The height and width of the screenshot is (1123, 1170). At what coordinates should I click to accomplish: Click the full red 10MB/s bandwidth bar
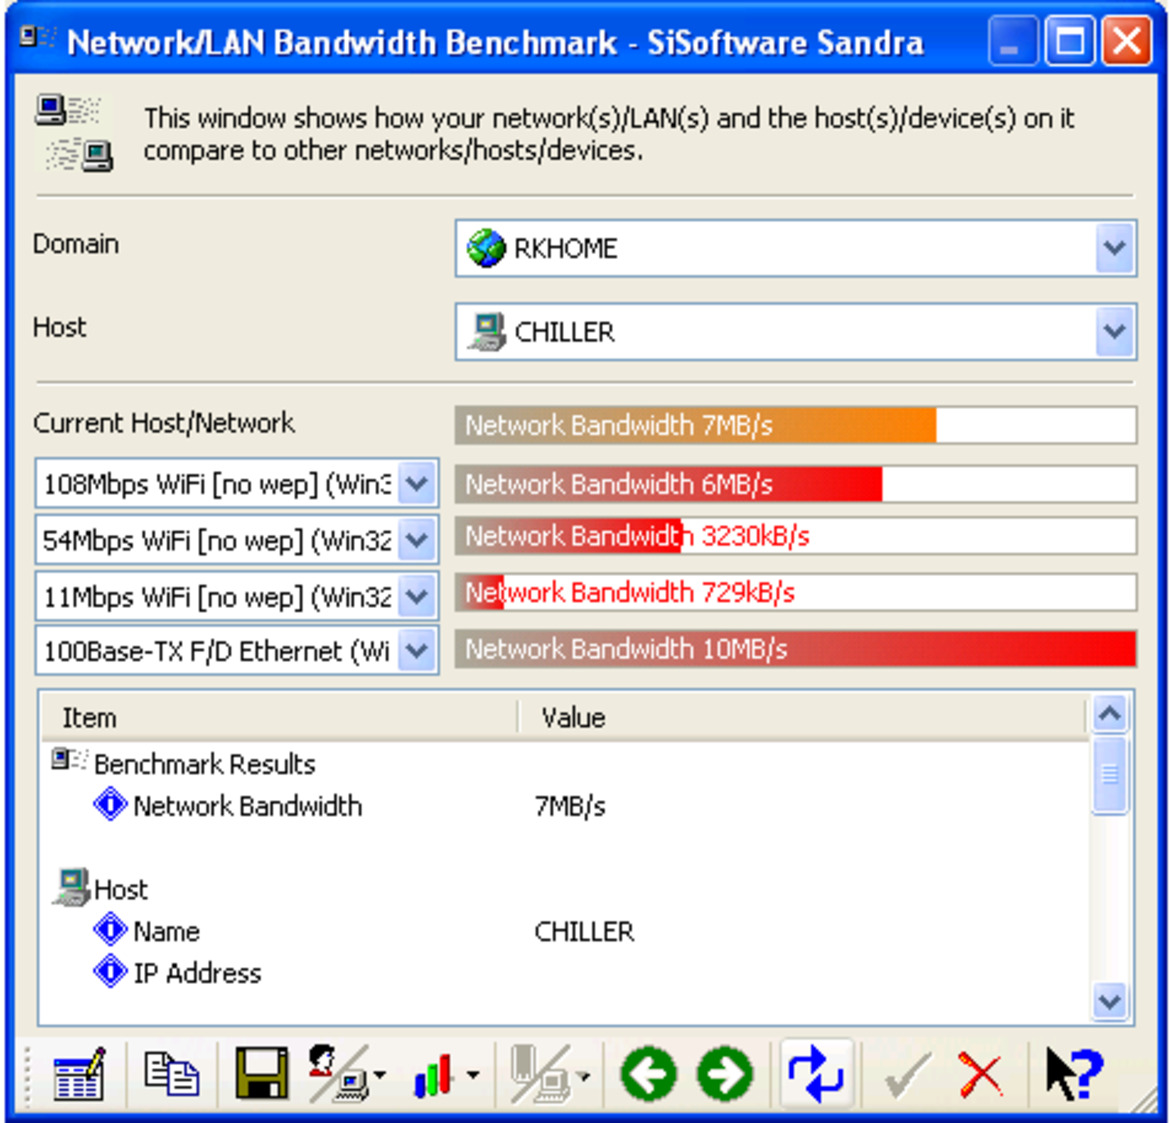pos(796,648)
